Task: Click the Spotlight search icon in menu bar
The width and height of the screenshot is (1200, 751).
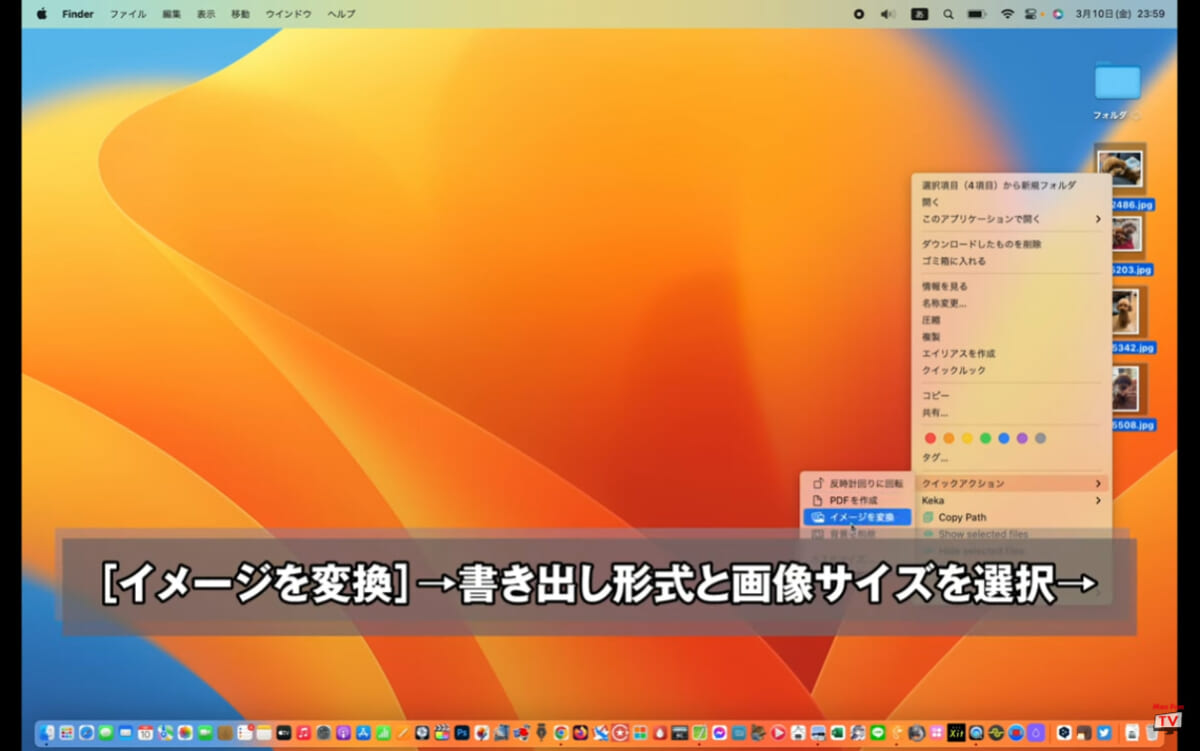Action: click(x=948, y=14)
